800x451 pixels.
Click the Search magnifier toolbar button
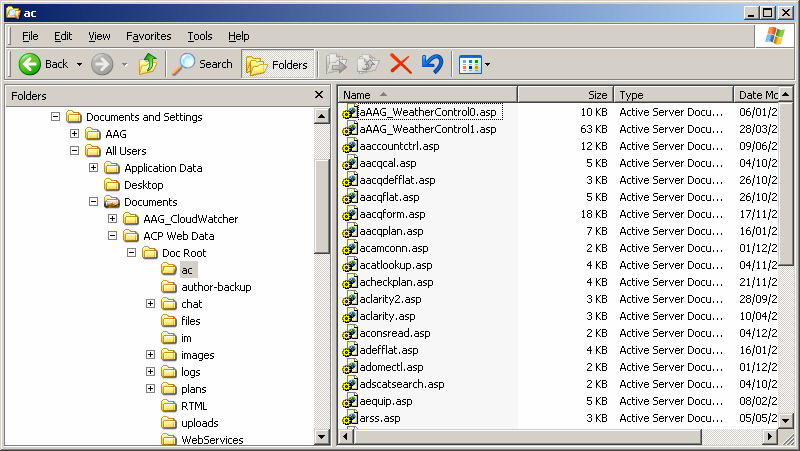tap(202, 64)
